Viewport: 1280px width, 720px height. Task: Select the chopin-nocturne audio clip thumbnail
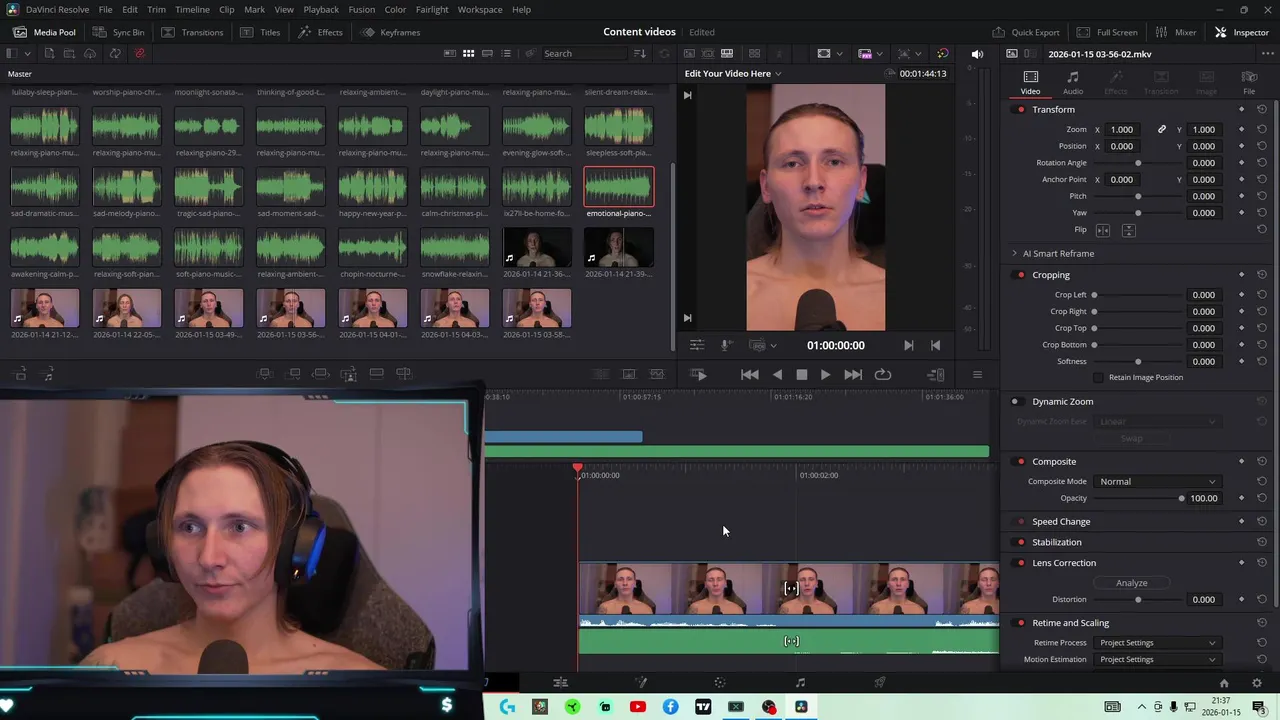pos(372,248)
